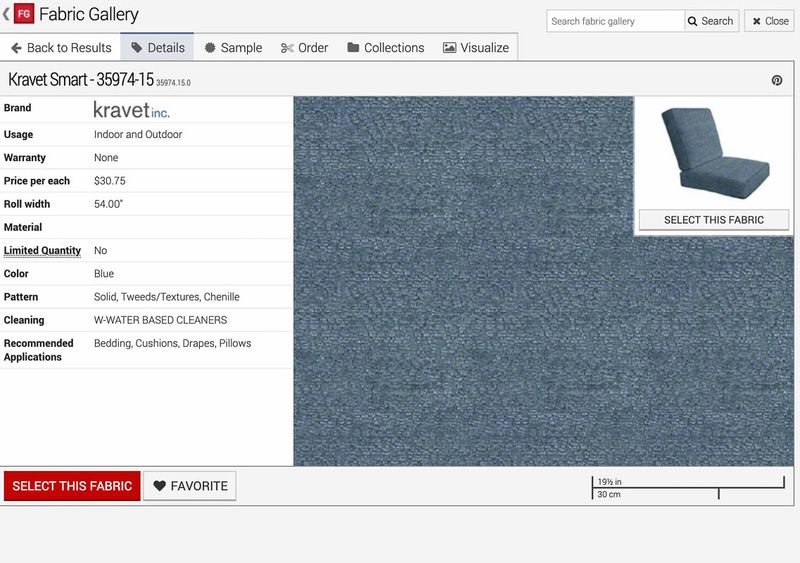Click the FG Fabric Gallery logo icon
800x563 pixels.
[x=23, y=14]
